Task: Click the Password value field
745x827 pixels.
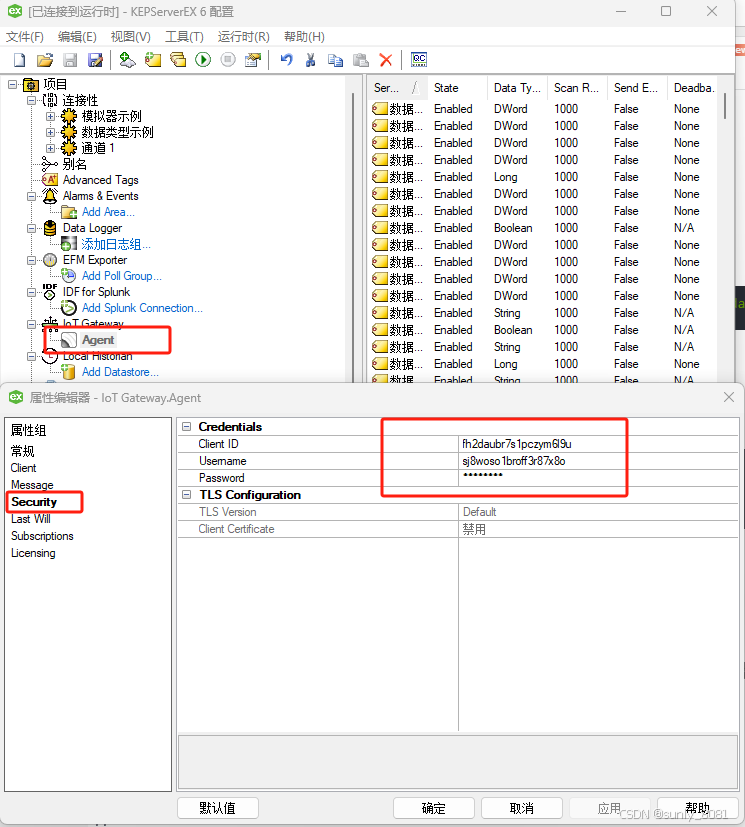Action: [598, 478]
